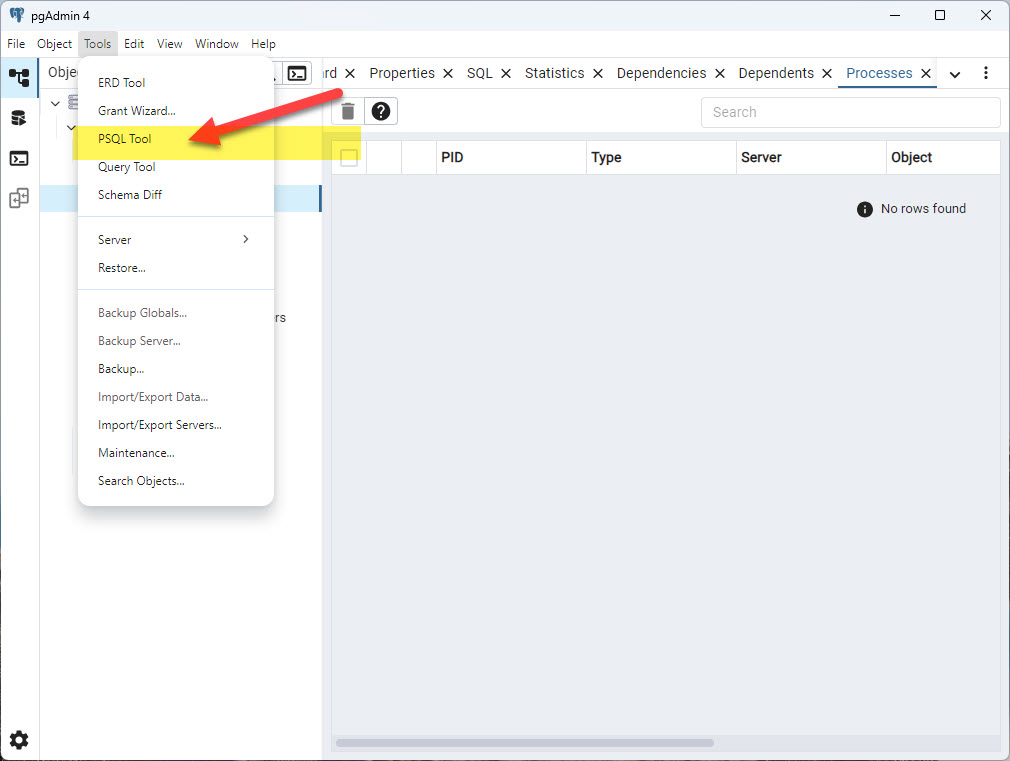
Task: Switch to the Dependents tab
Action: click(x=776, y=73)
